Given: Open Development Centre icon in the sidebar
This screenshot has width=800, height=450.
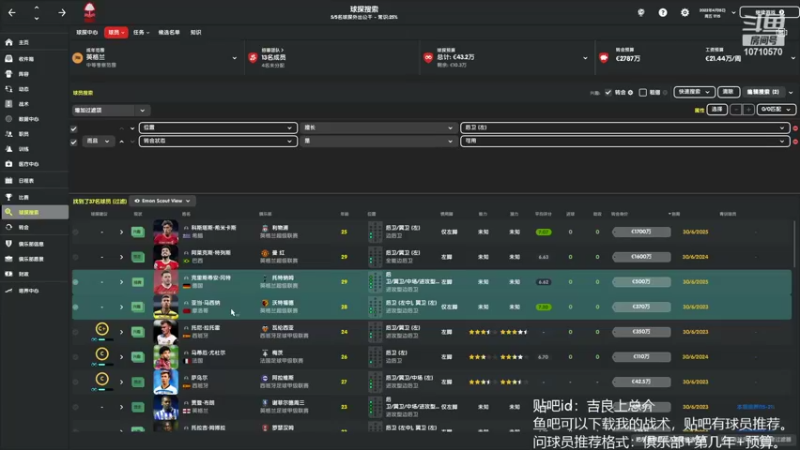Looking at the screenshot, I should pyautogui.click(x=9, y=291).
